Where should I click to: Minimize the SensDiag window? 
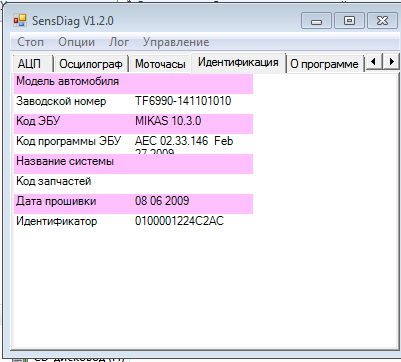point(316,21)
